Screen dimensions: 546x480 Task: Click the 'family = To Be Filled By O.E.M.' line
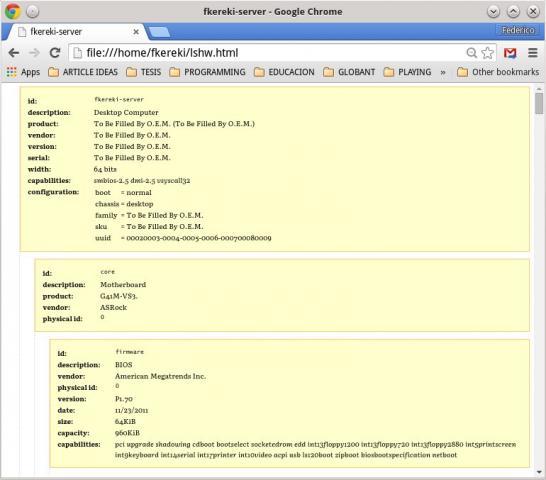[x=149, y=215]
